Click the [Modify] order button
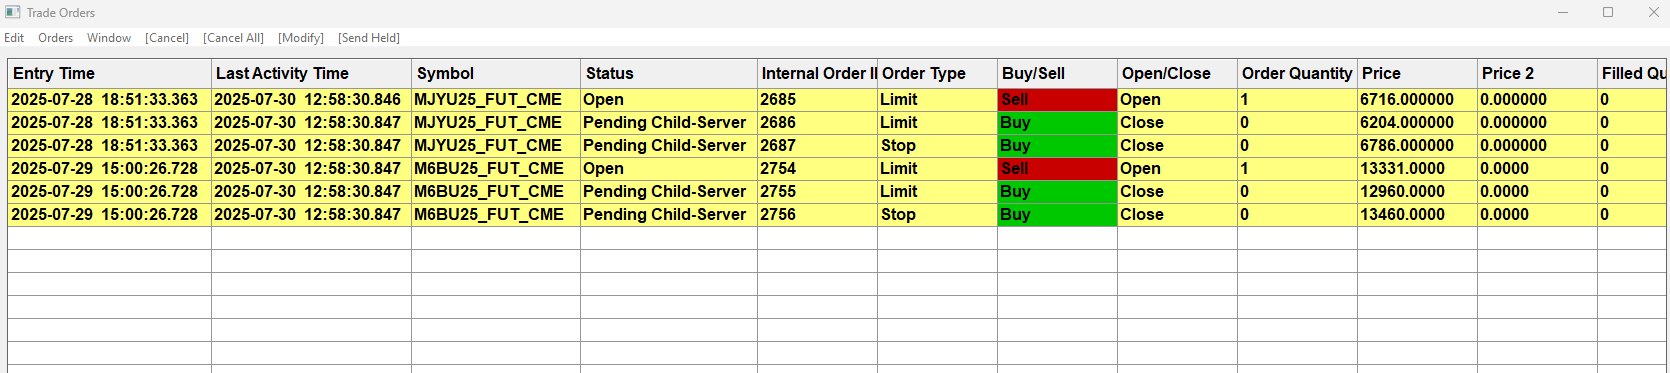 [301, 37]
